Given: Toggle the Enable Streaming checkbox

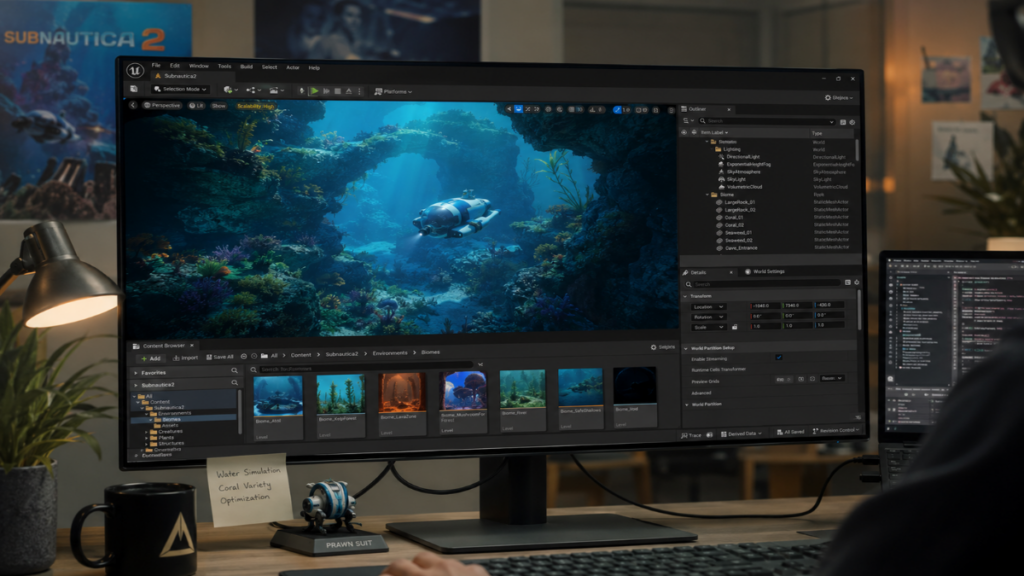Looking at the screenshot, I should click(x=778, y=357).
